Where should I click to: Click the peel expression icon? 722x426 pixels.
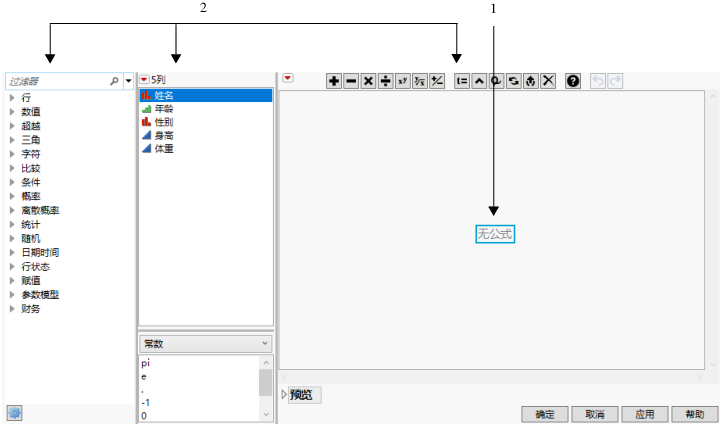click(530, 81)
